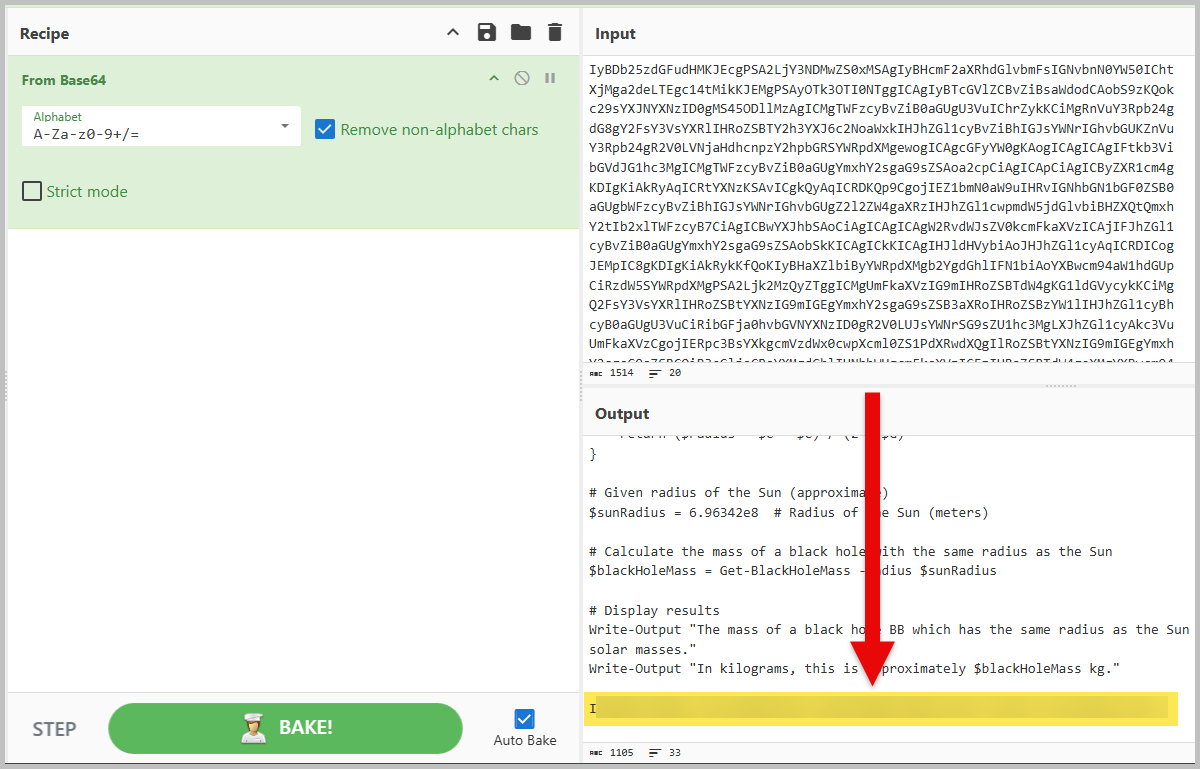The width and height of the screenshot is (1200, 769).
Task: Click the STEP button
Action: 54,729
